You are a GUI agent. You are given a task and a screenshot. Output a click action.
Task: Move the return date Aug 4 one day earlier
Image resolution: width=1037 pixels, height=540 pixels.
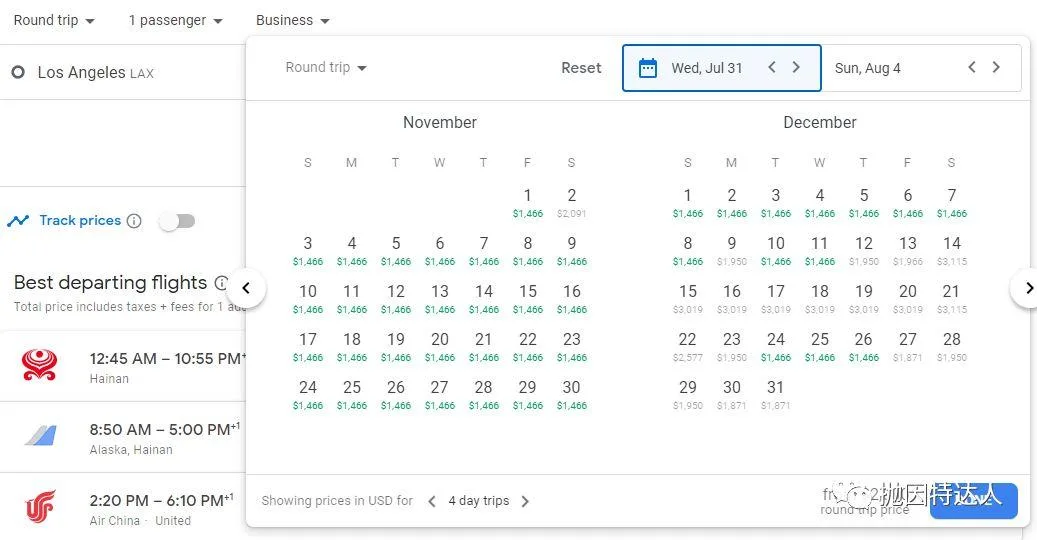971,68
